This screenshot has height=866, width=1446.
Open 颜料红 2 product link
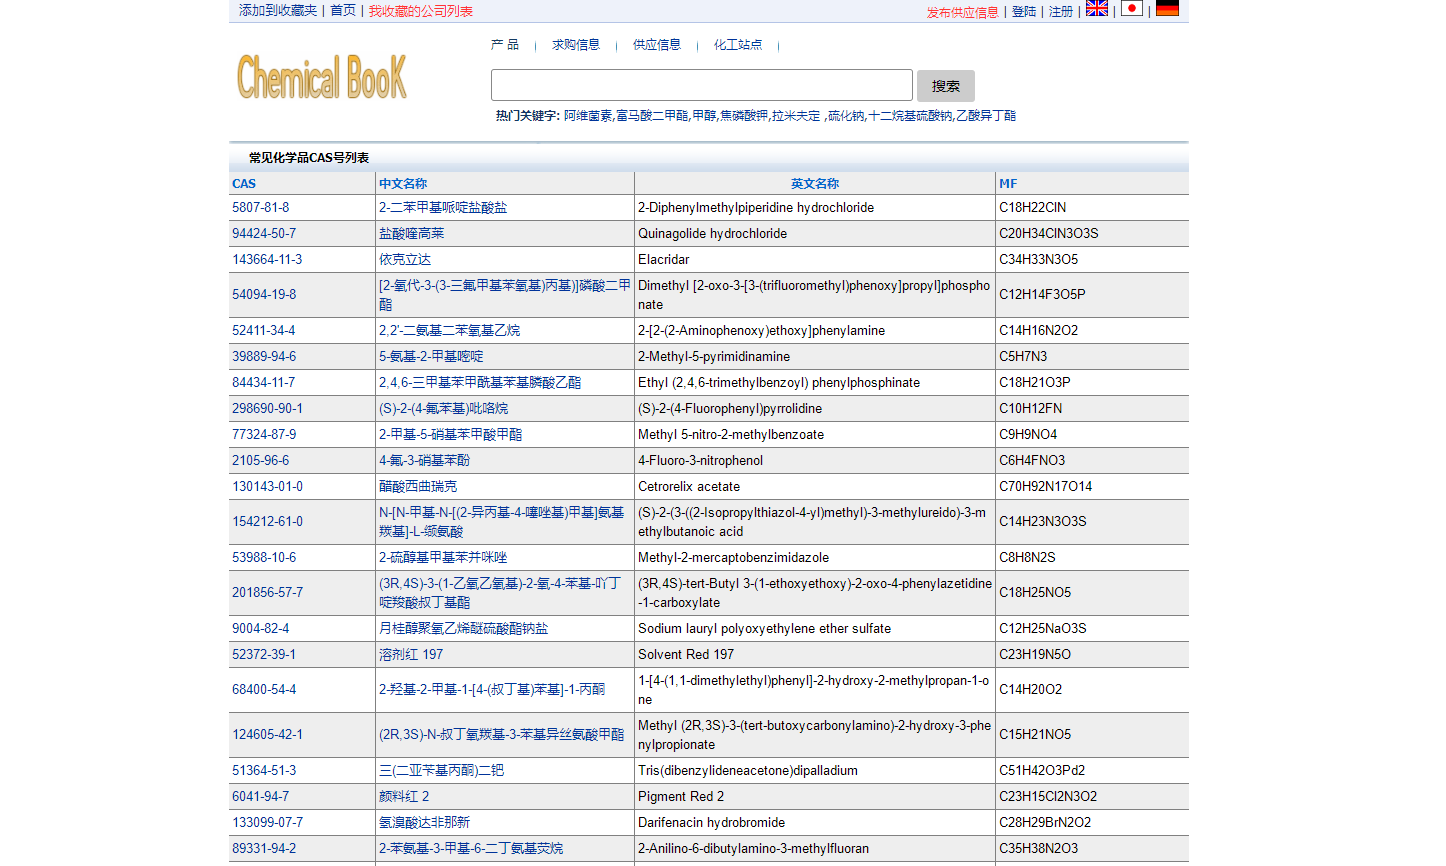pos(404,797)
